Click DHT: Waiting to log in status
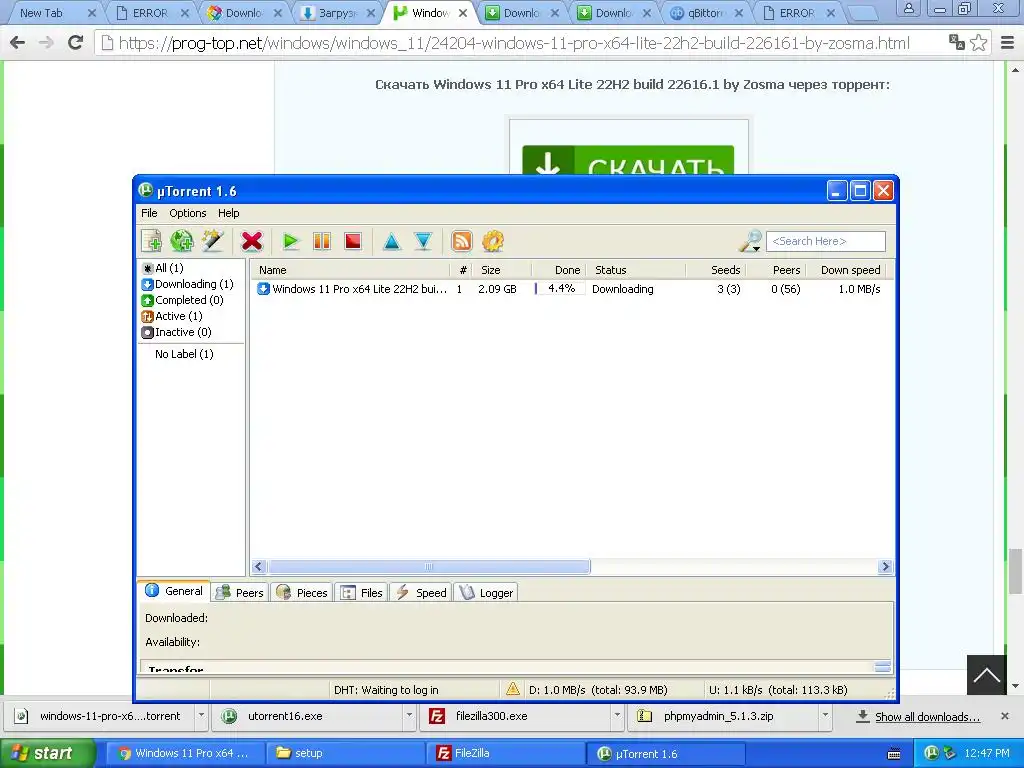The height and width of the screenshot is (768, 1024). (386, 690)
